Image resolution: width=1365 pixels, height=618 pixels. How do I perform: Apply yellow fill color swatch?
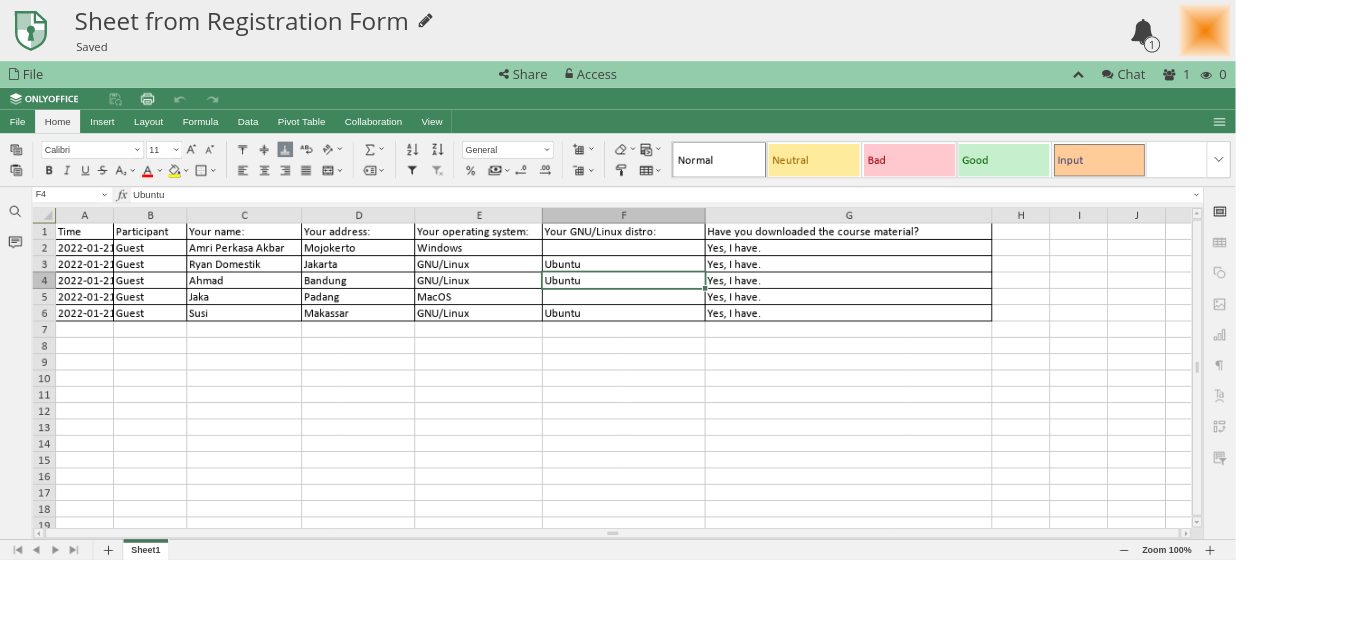174,171
